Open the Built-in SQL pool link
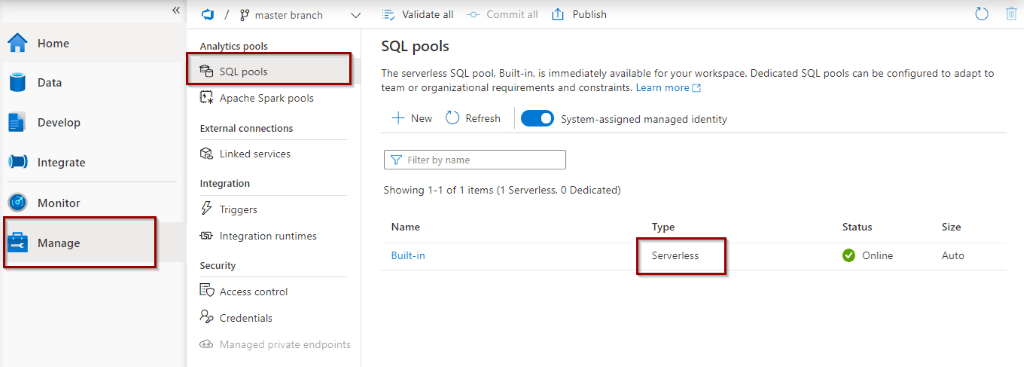 click(x=408, y=255)
